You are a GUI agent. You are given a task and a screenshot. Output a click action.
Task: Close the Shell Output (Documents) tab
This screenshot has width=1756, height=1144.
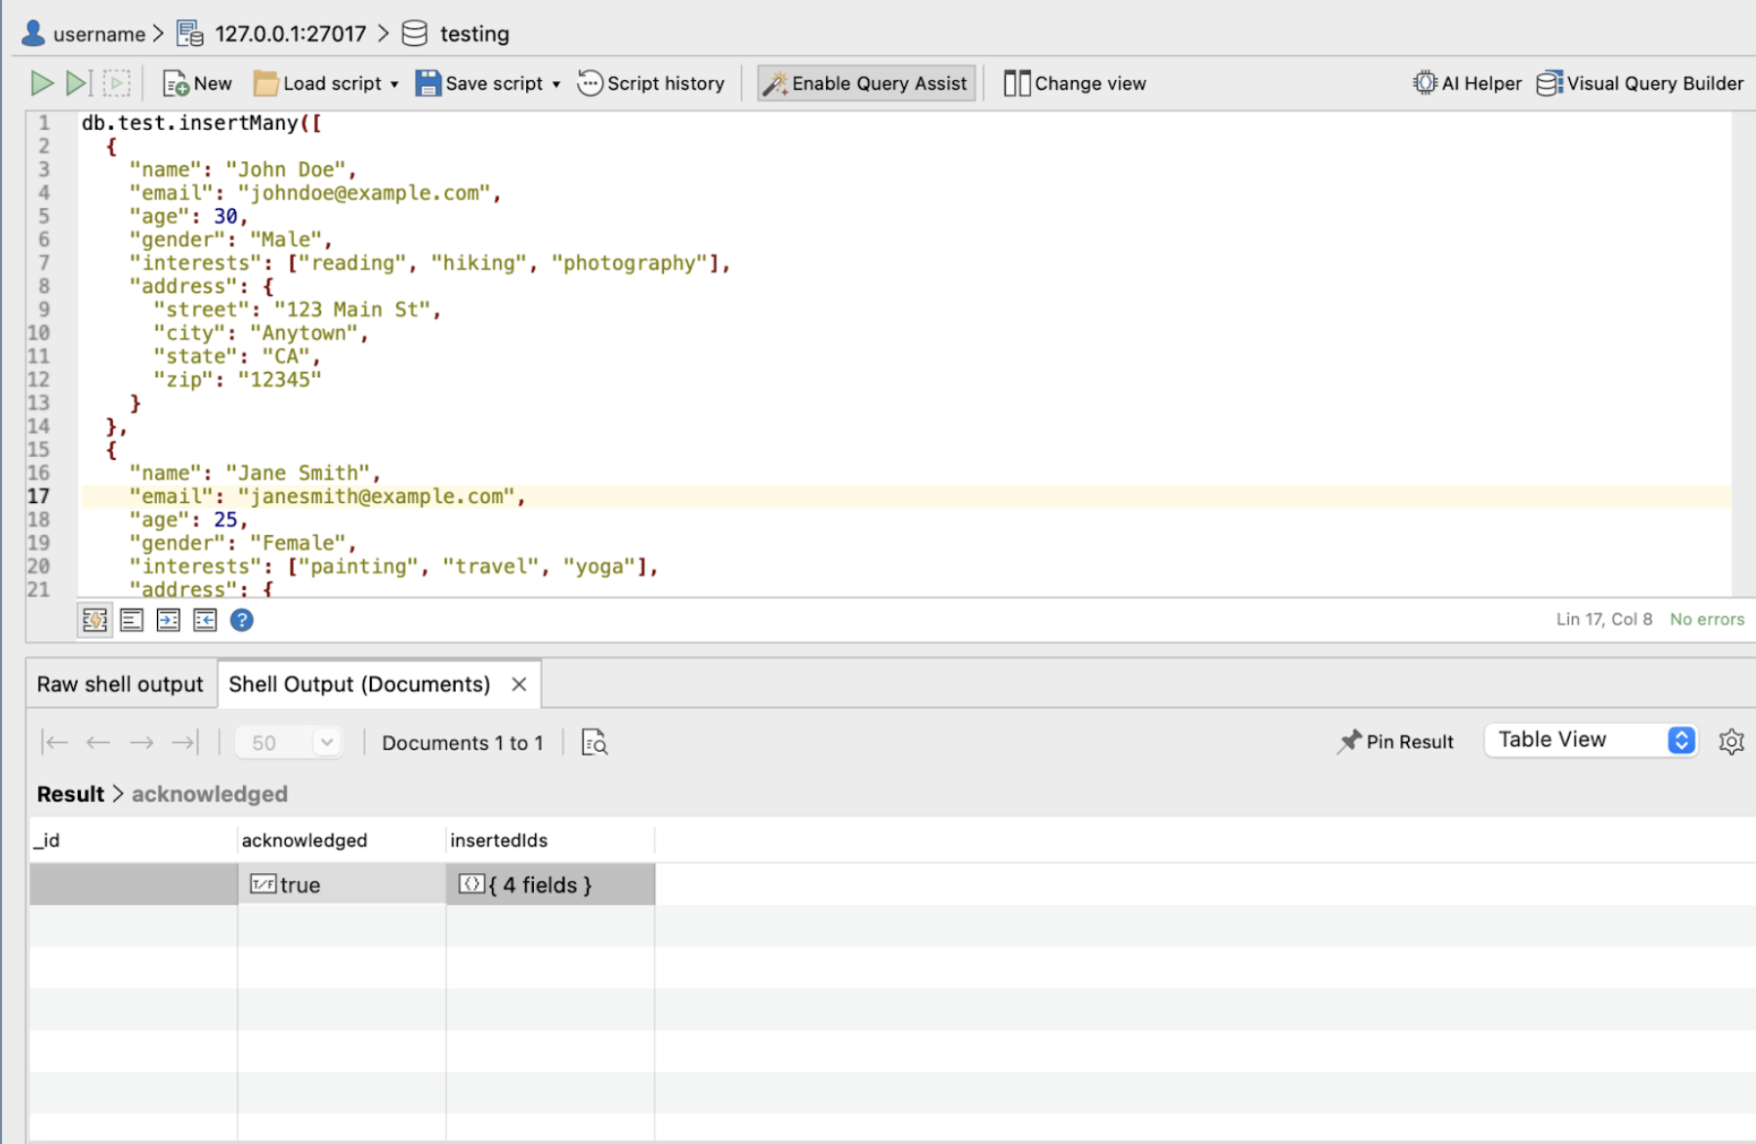coord(519,684)
